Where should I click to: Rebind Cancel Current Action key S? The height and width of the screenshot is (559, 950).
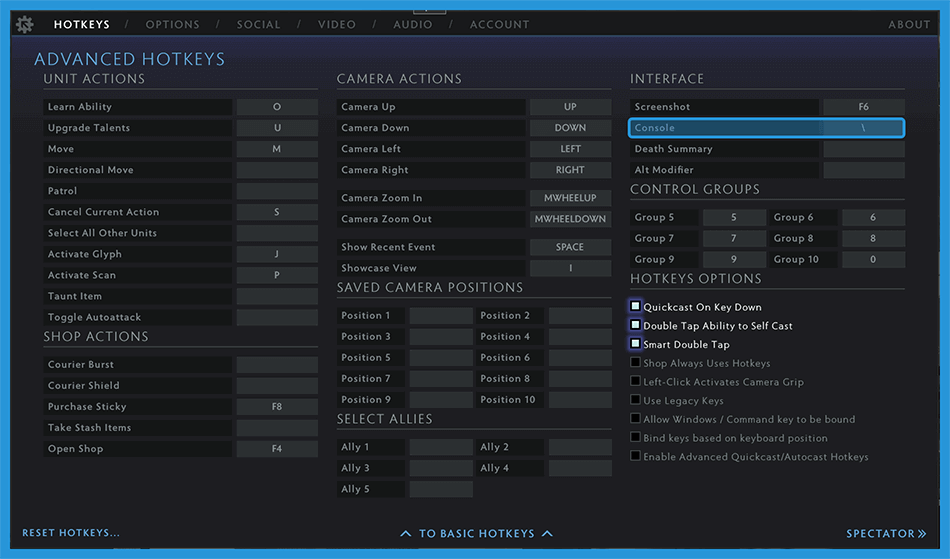(277, 212)
